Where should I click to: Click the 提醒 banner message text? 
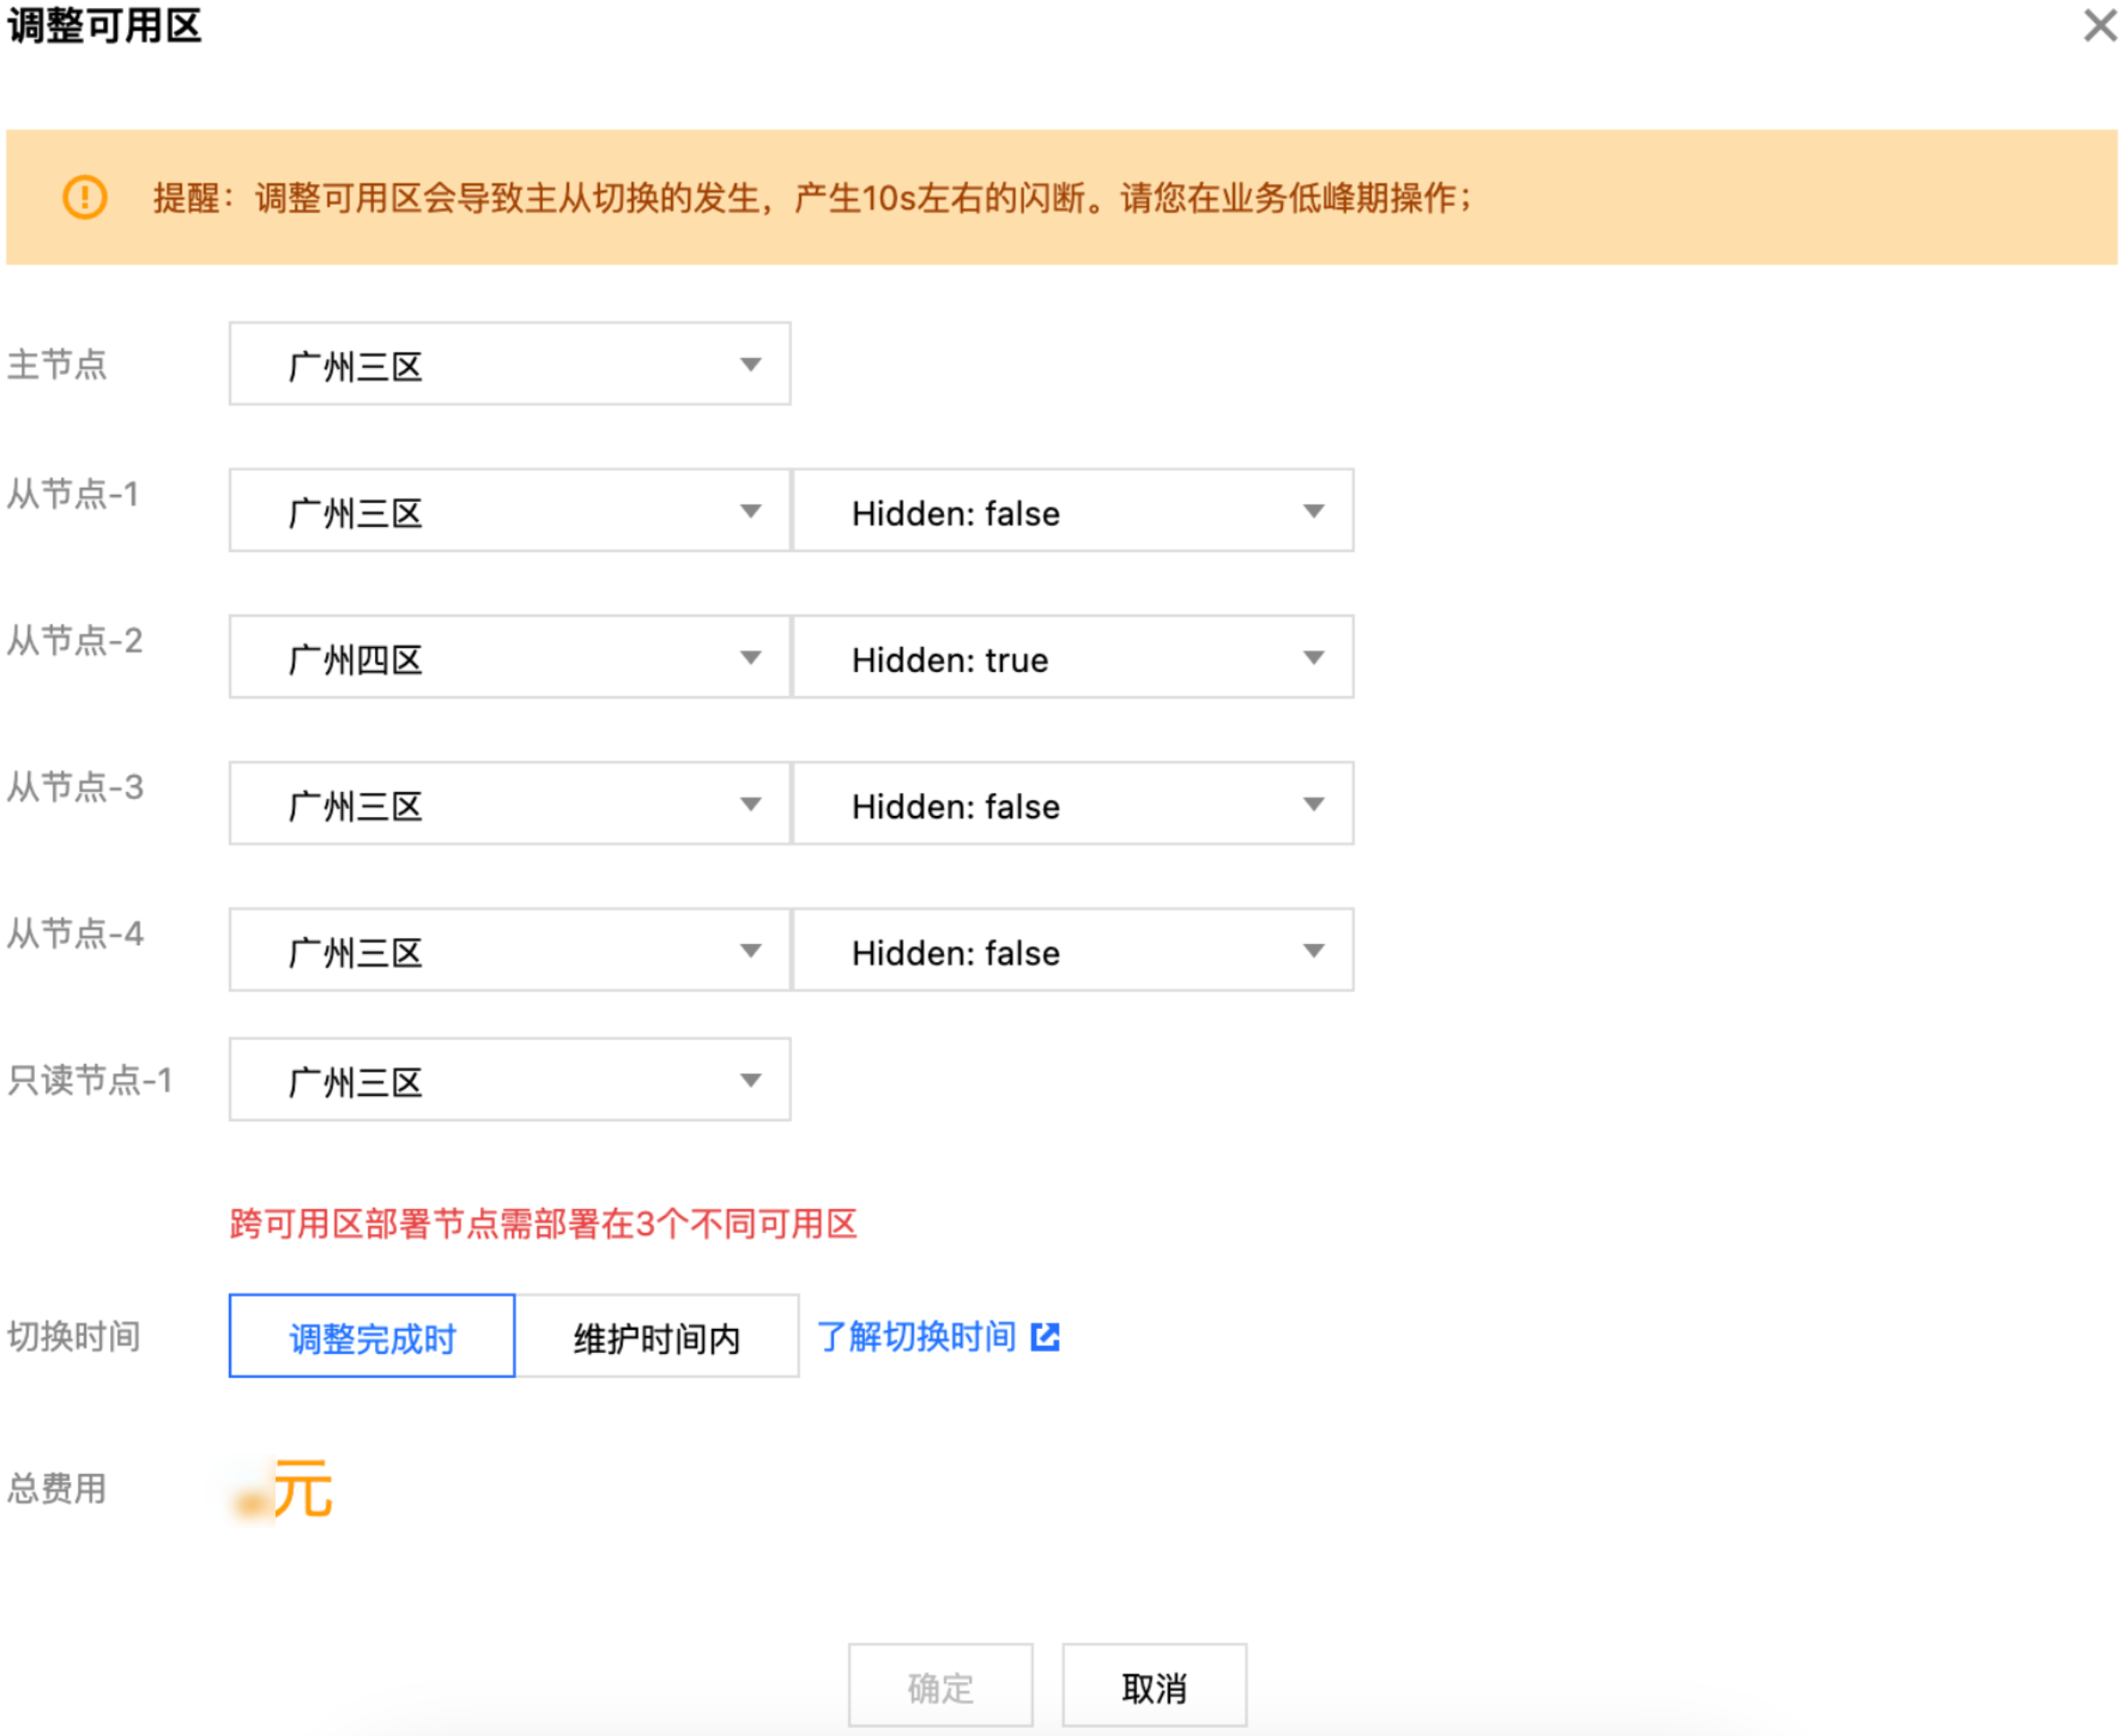(x=812, y=197)
